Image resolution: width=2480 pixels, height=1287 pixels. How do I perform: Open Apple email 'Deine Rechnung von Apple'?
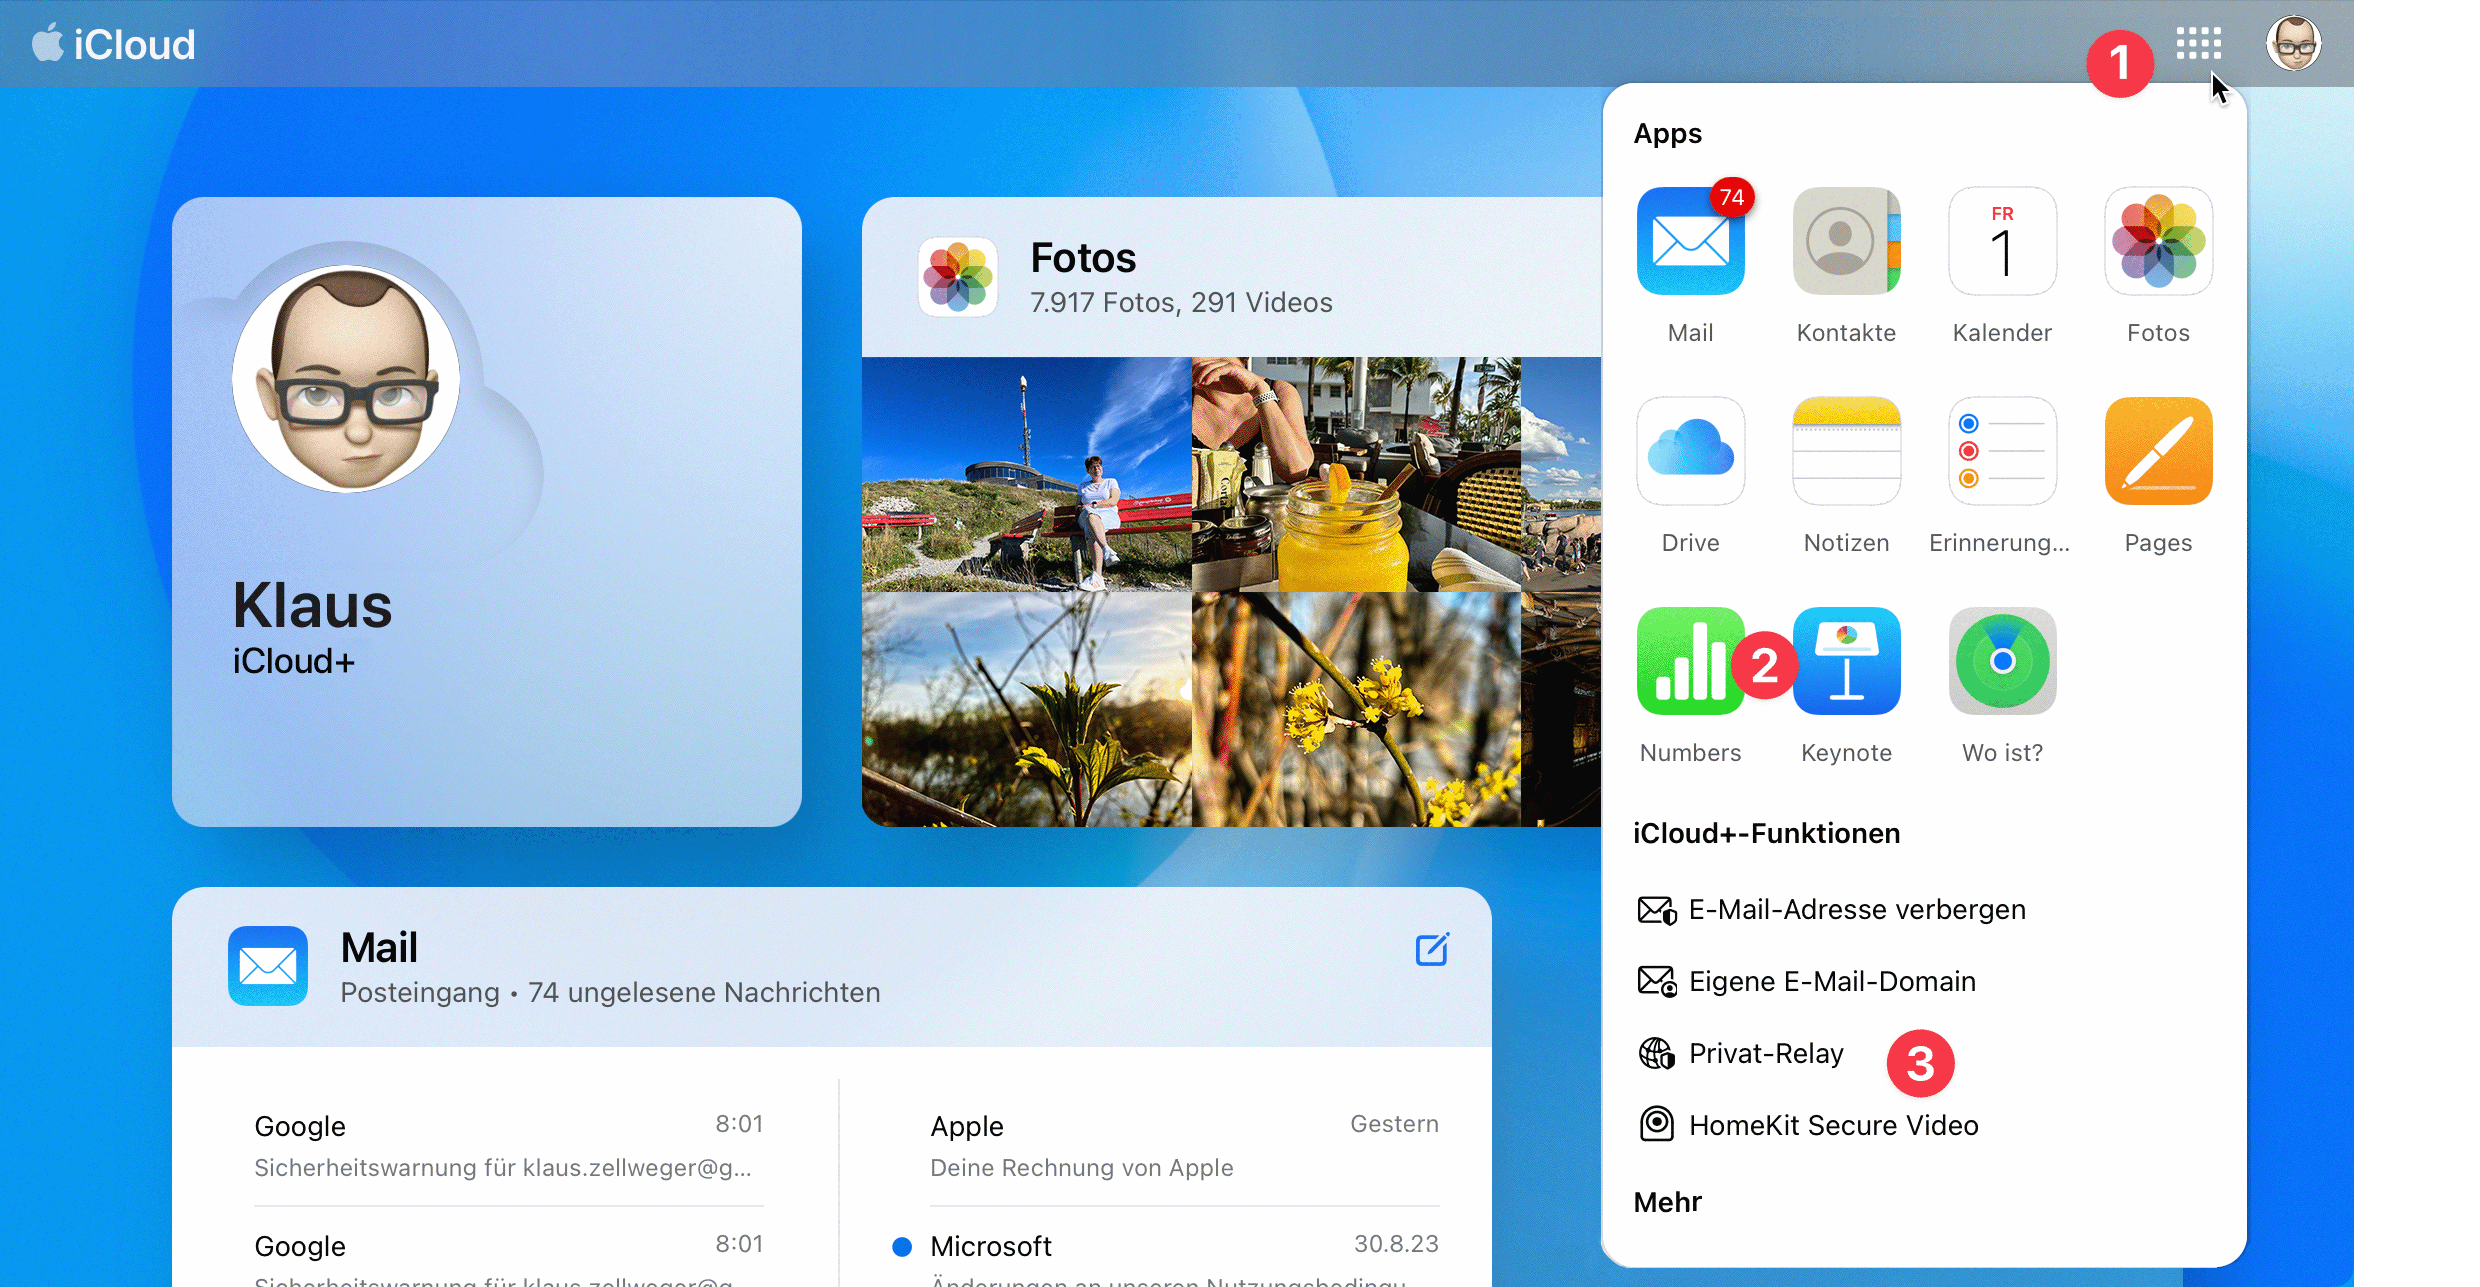point(1184,1145)
